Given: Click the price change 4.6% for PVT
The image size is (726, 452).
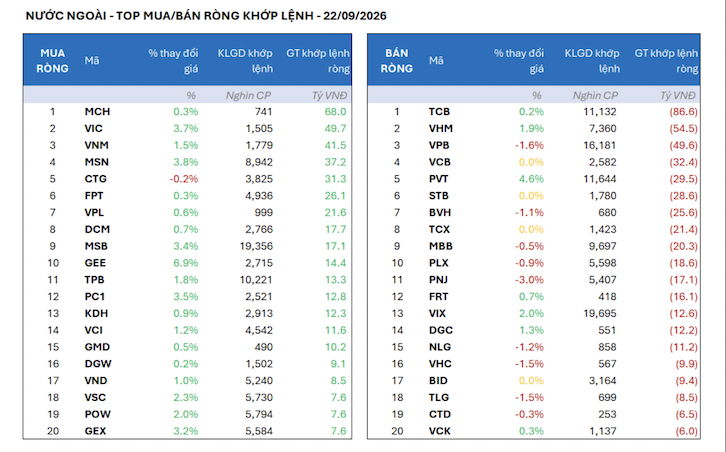Looking at the screenshot, I should (x=531, y=179).
